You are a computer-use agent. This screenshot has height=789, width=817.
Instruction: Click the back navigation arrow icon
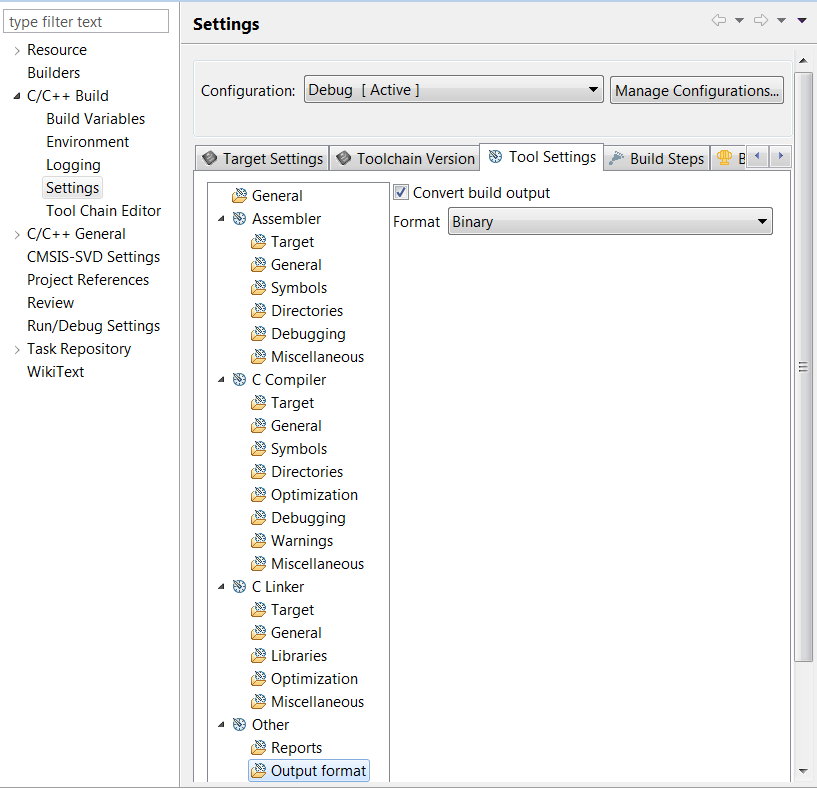pyautogui.click(x=718, y=21)
